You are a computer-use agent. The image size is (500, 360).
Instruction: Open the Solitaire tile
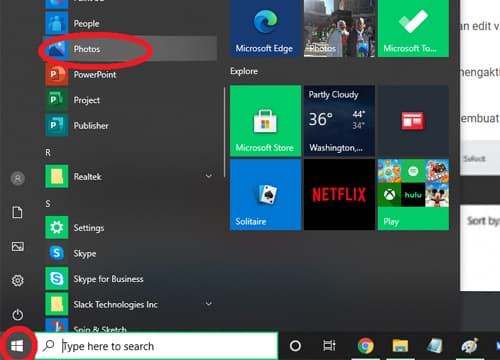265,195
